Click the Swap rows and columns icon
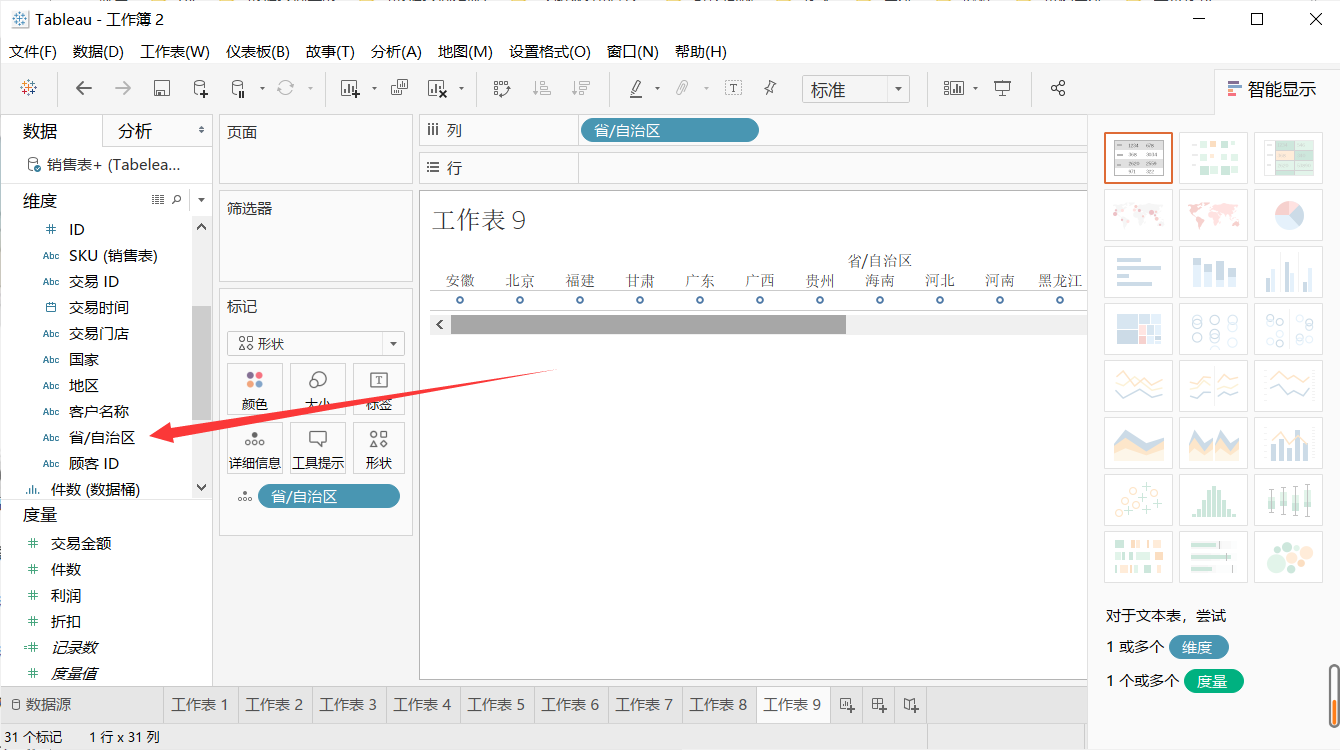The image size is (1340, 750). click(502, 89)
